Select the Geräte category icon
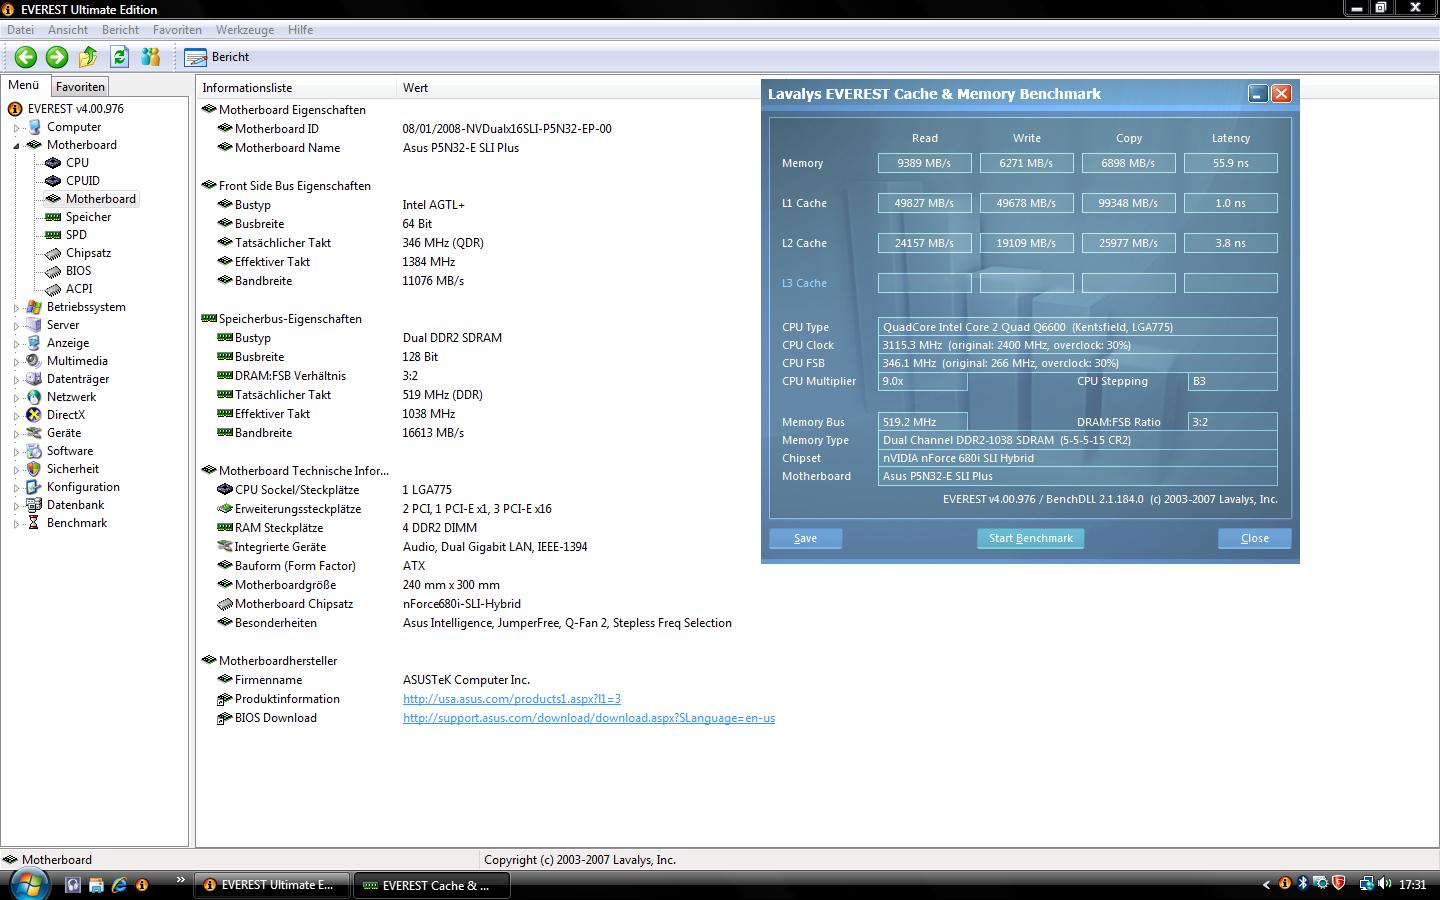 point(34,433)
